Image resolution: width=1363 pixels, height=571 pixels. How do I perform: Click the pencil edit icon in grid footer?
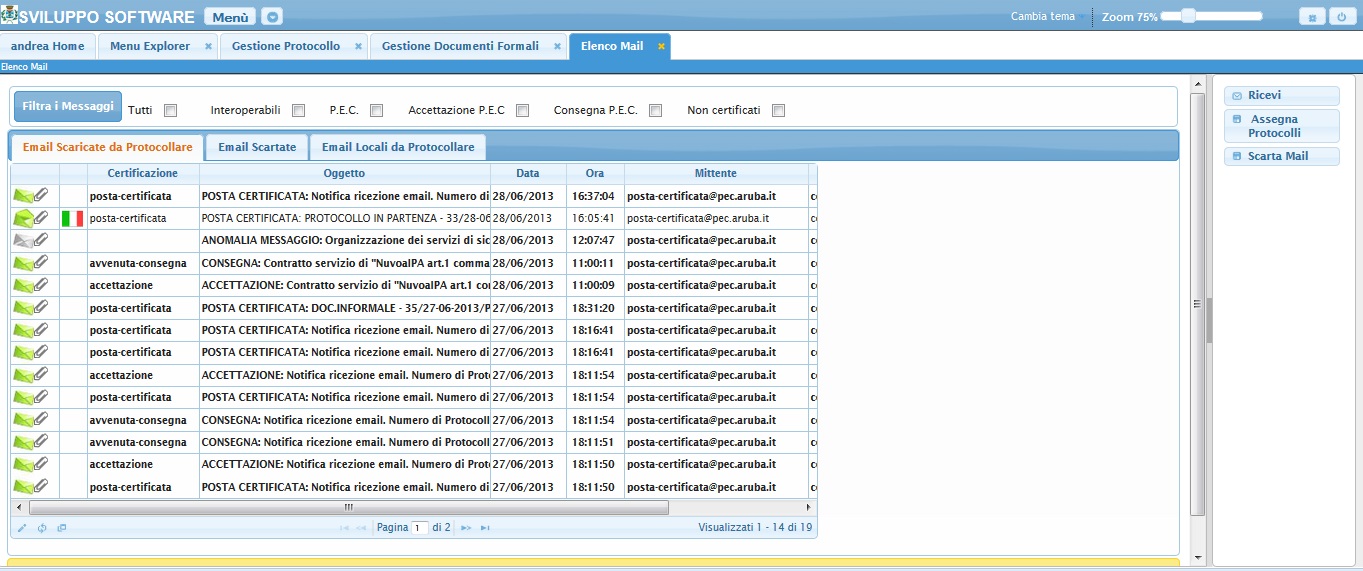pos(23,528)
